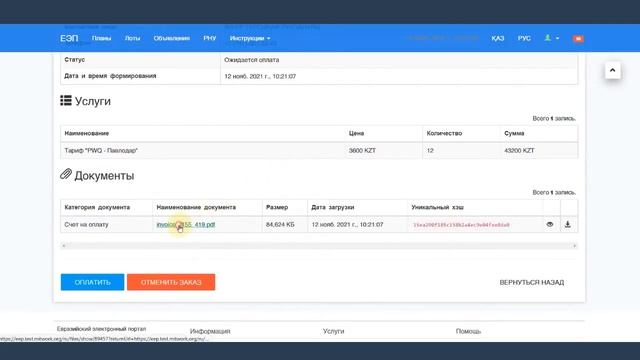
Task: Click the Услуги section heading
Action: tap(85, 101)
